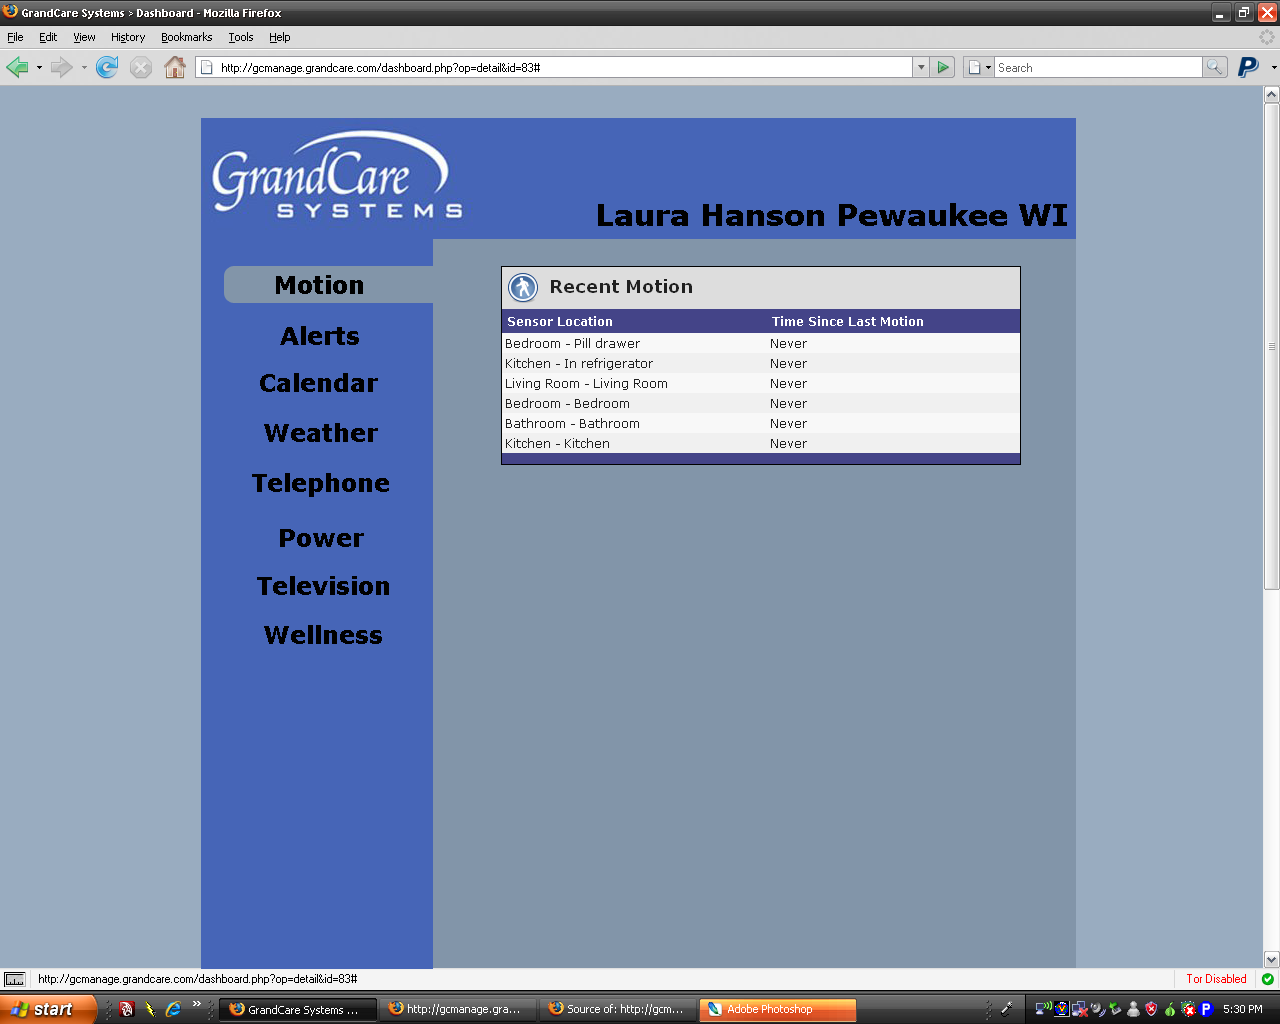Image resolution: width=1280 pixels, height=1024 pixels.
Task: Click the scrollbar down arrow
Action: (x=1272, y=959)
